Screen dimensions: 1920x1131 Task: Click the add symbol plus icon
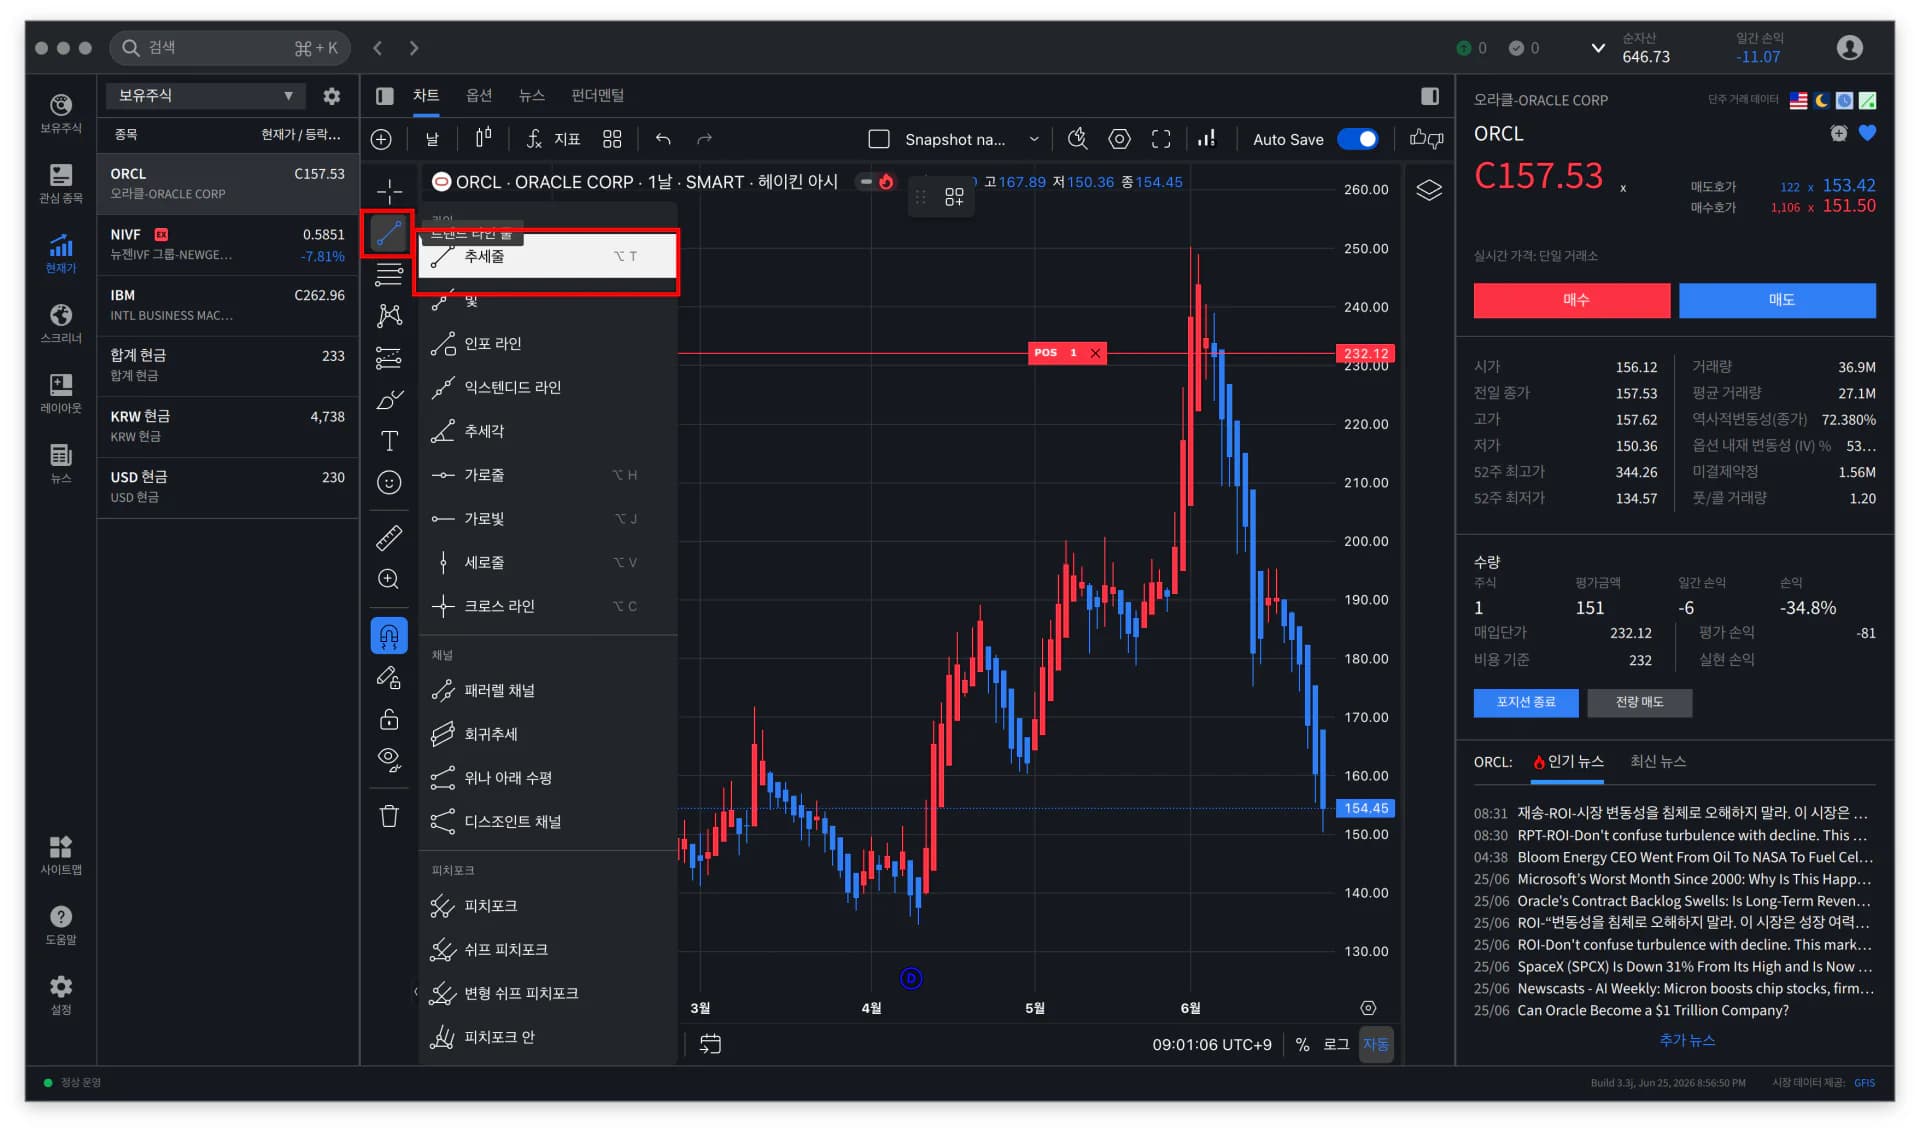381,139
